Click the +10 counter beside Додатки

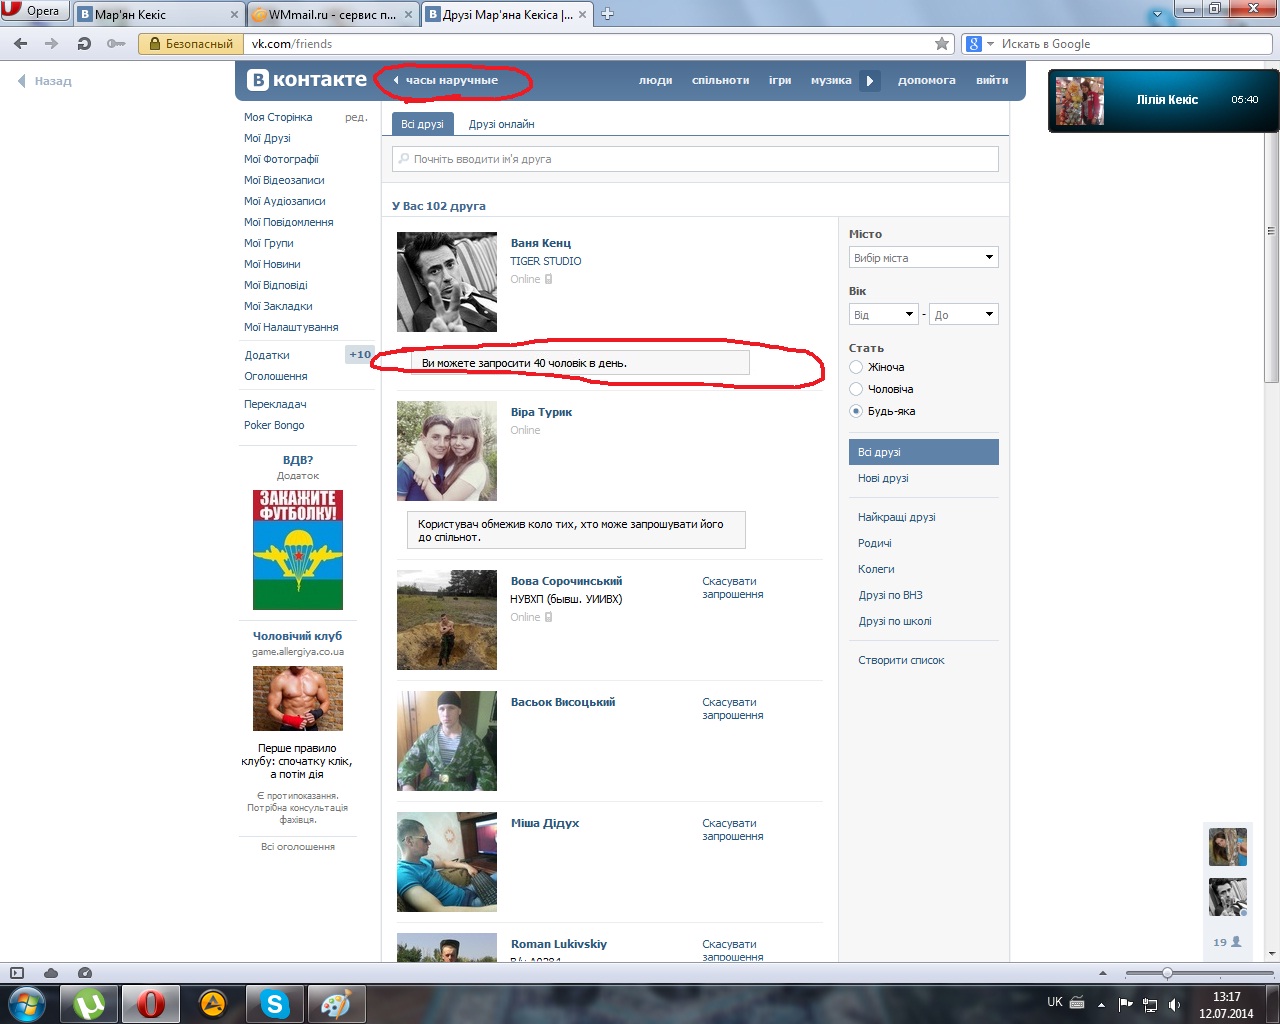tap(360, 355)
